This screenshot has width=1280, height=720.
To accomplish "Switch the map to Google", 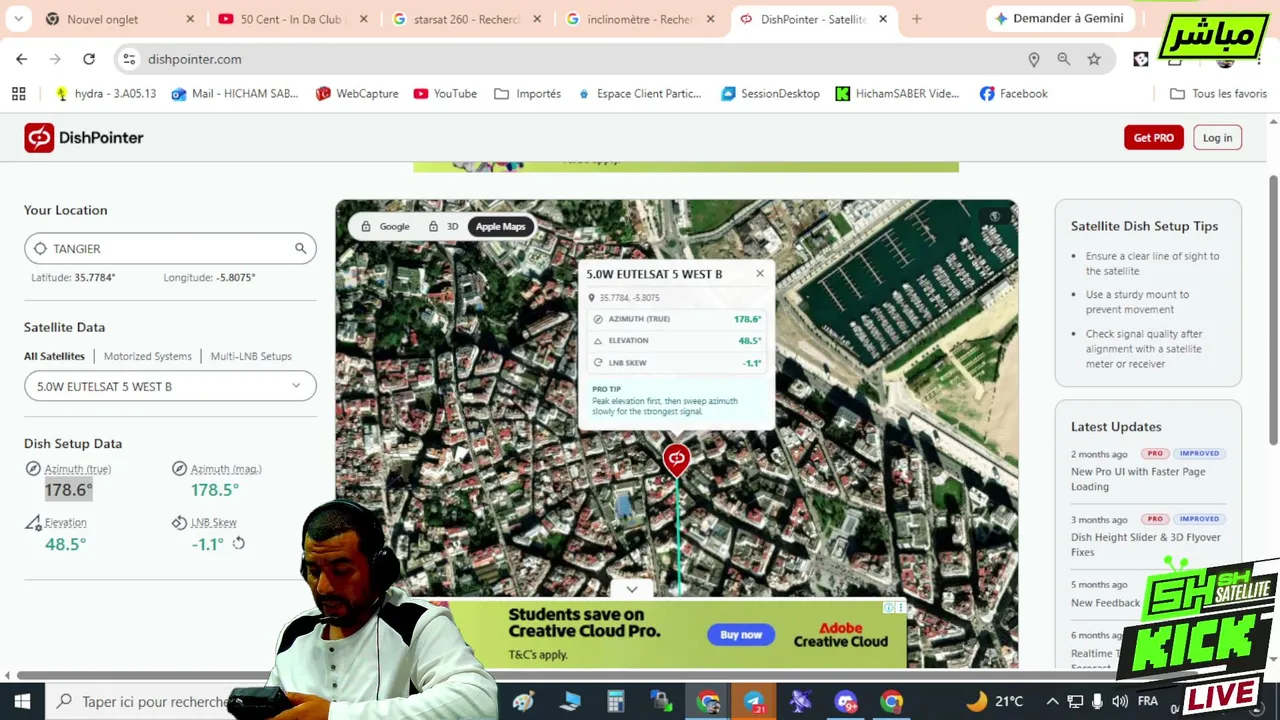I will click(x=385, y=226).
